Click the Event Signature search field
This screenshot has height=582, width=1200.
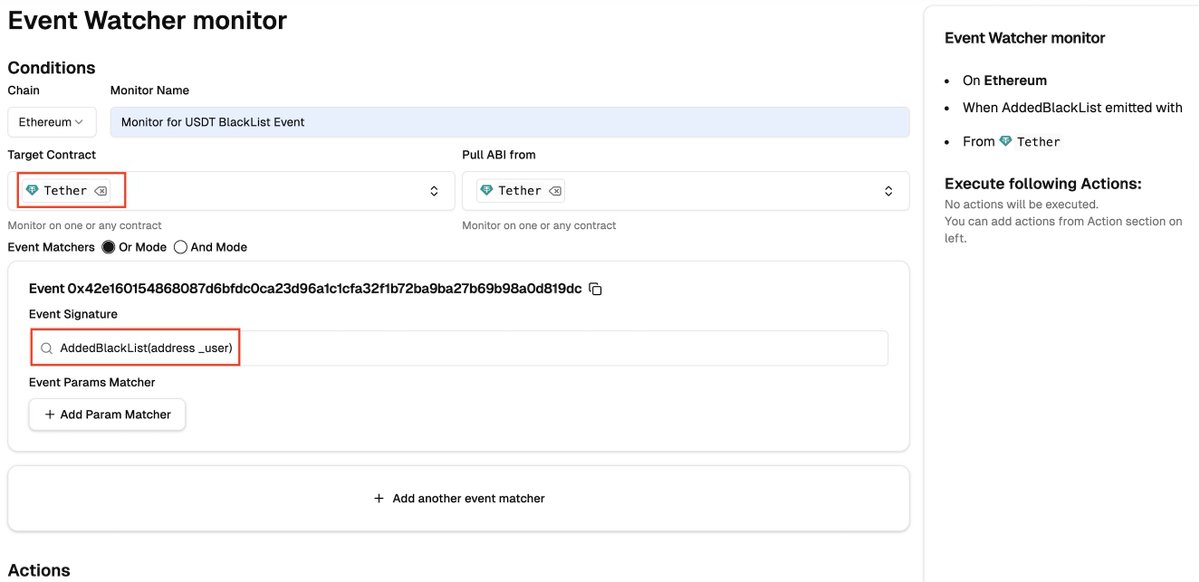[458, 348]
